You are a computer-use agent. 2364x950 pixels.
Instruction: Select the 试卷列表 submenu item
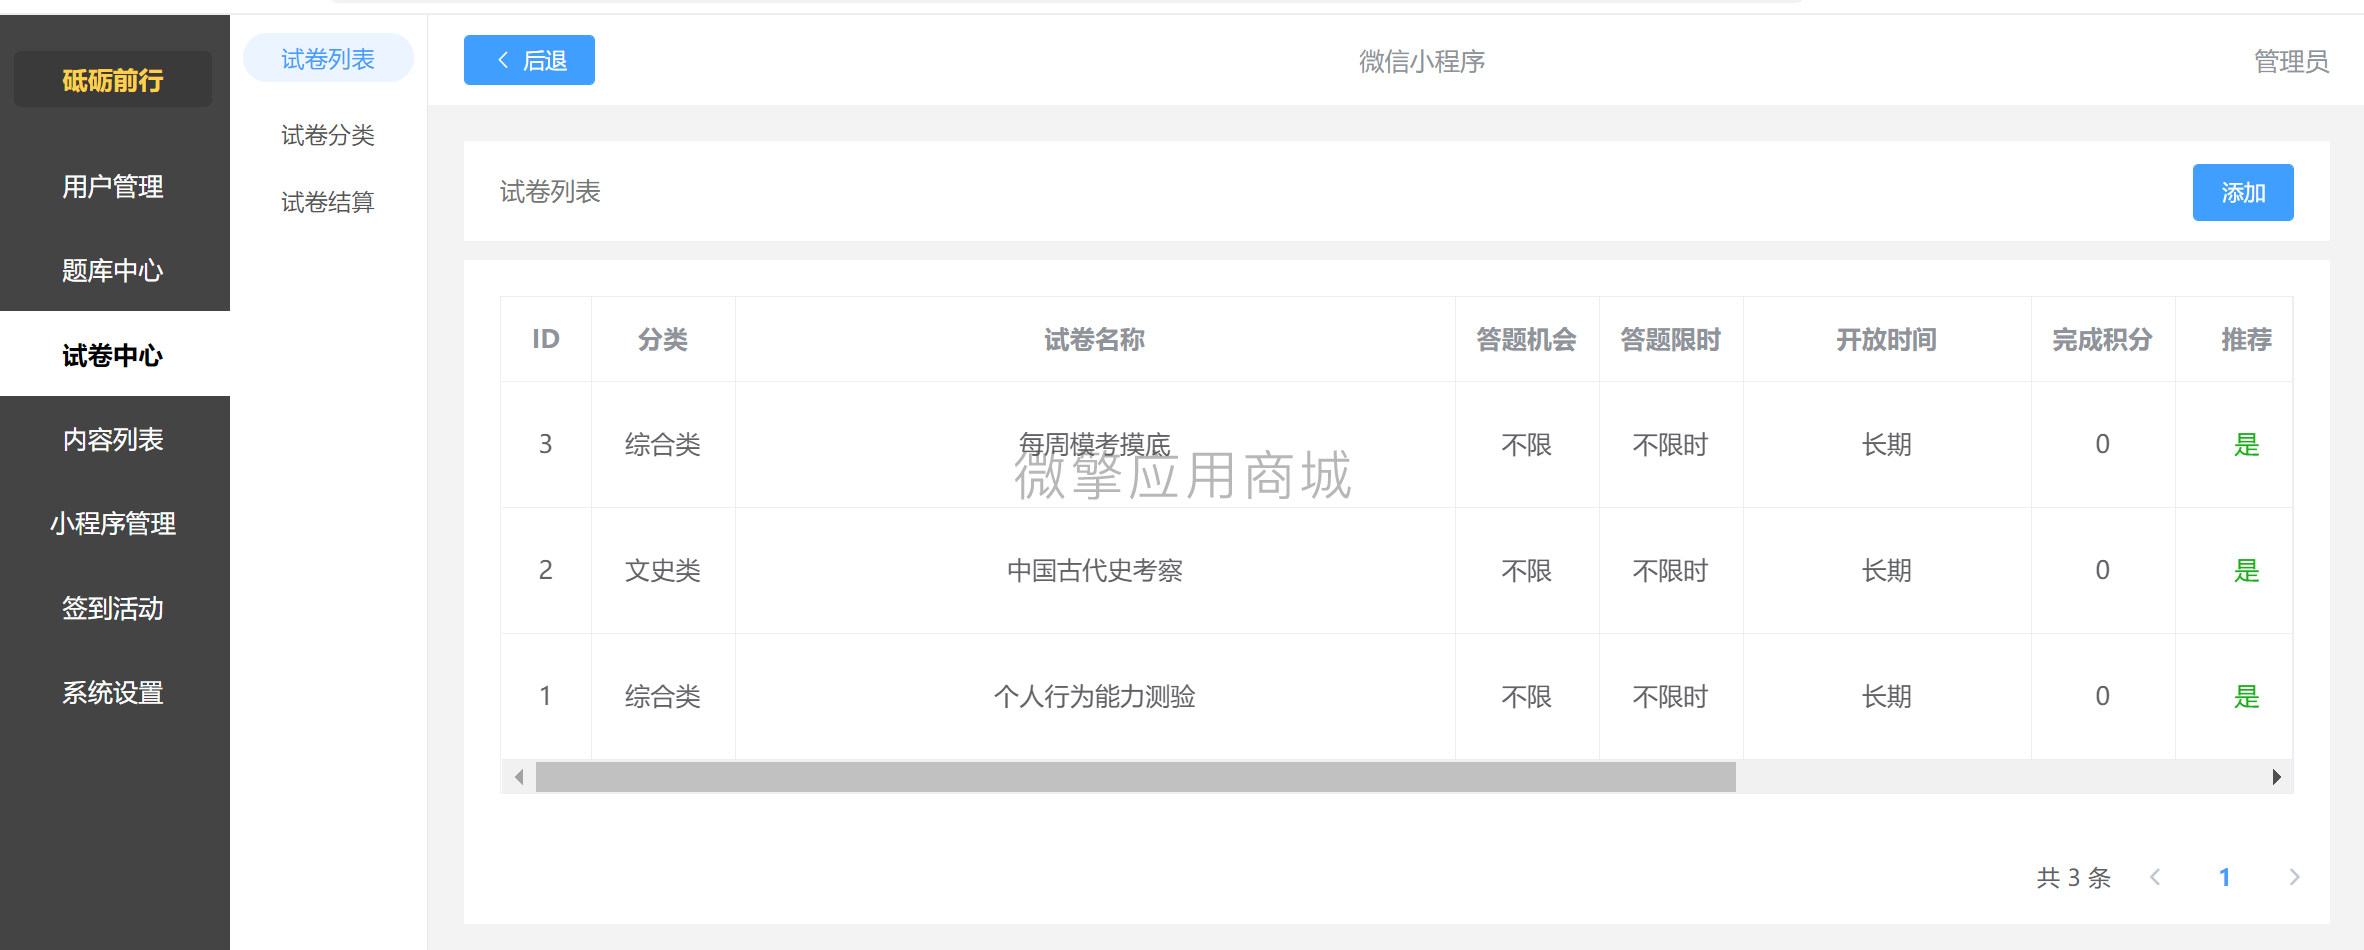click(328, 59)
